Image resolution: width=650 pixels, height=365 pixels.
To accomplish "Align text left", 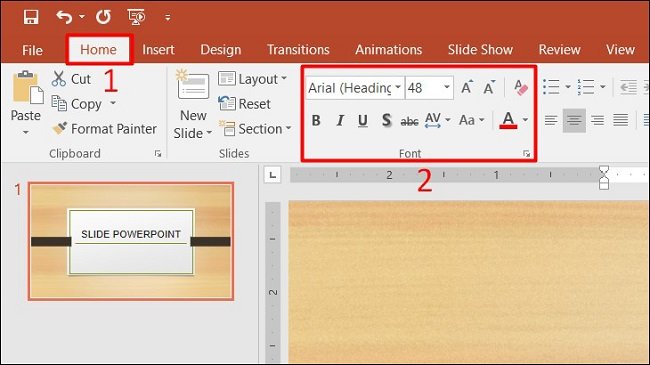I will (x=551, y=120).
